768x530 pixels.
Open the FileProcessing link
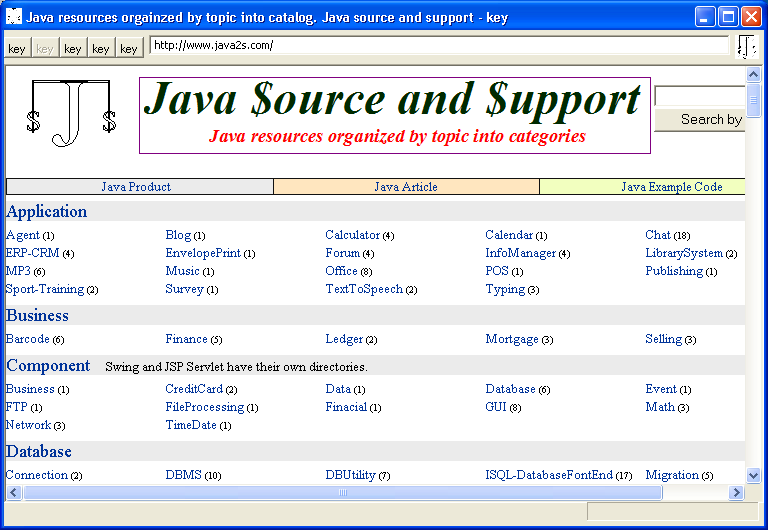(205, 407)
